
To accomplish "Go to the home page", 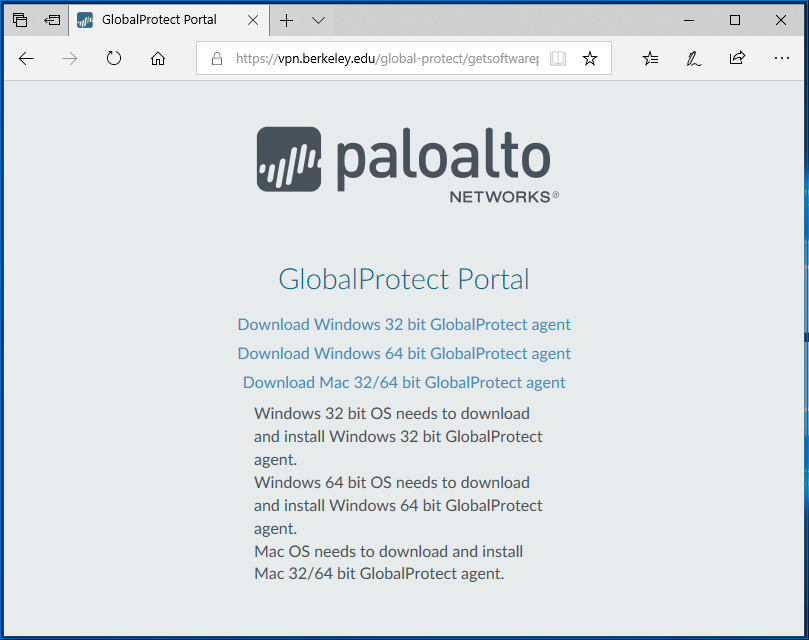I will point(158,58).
